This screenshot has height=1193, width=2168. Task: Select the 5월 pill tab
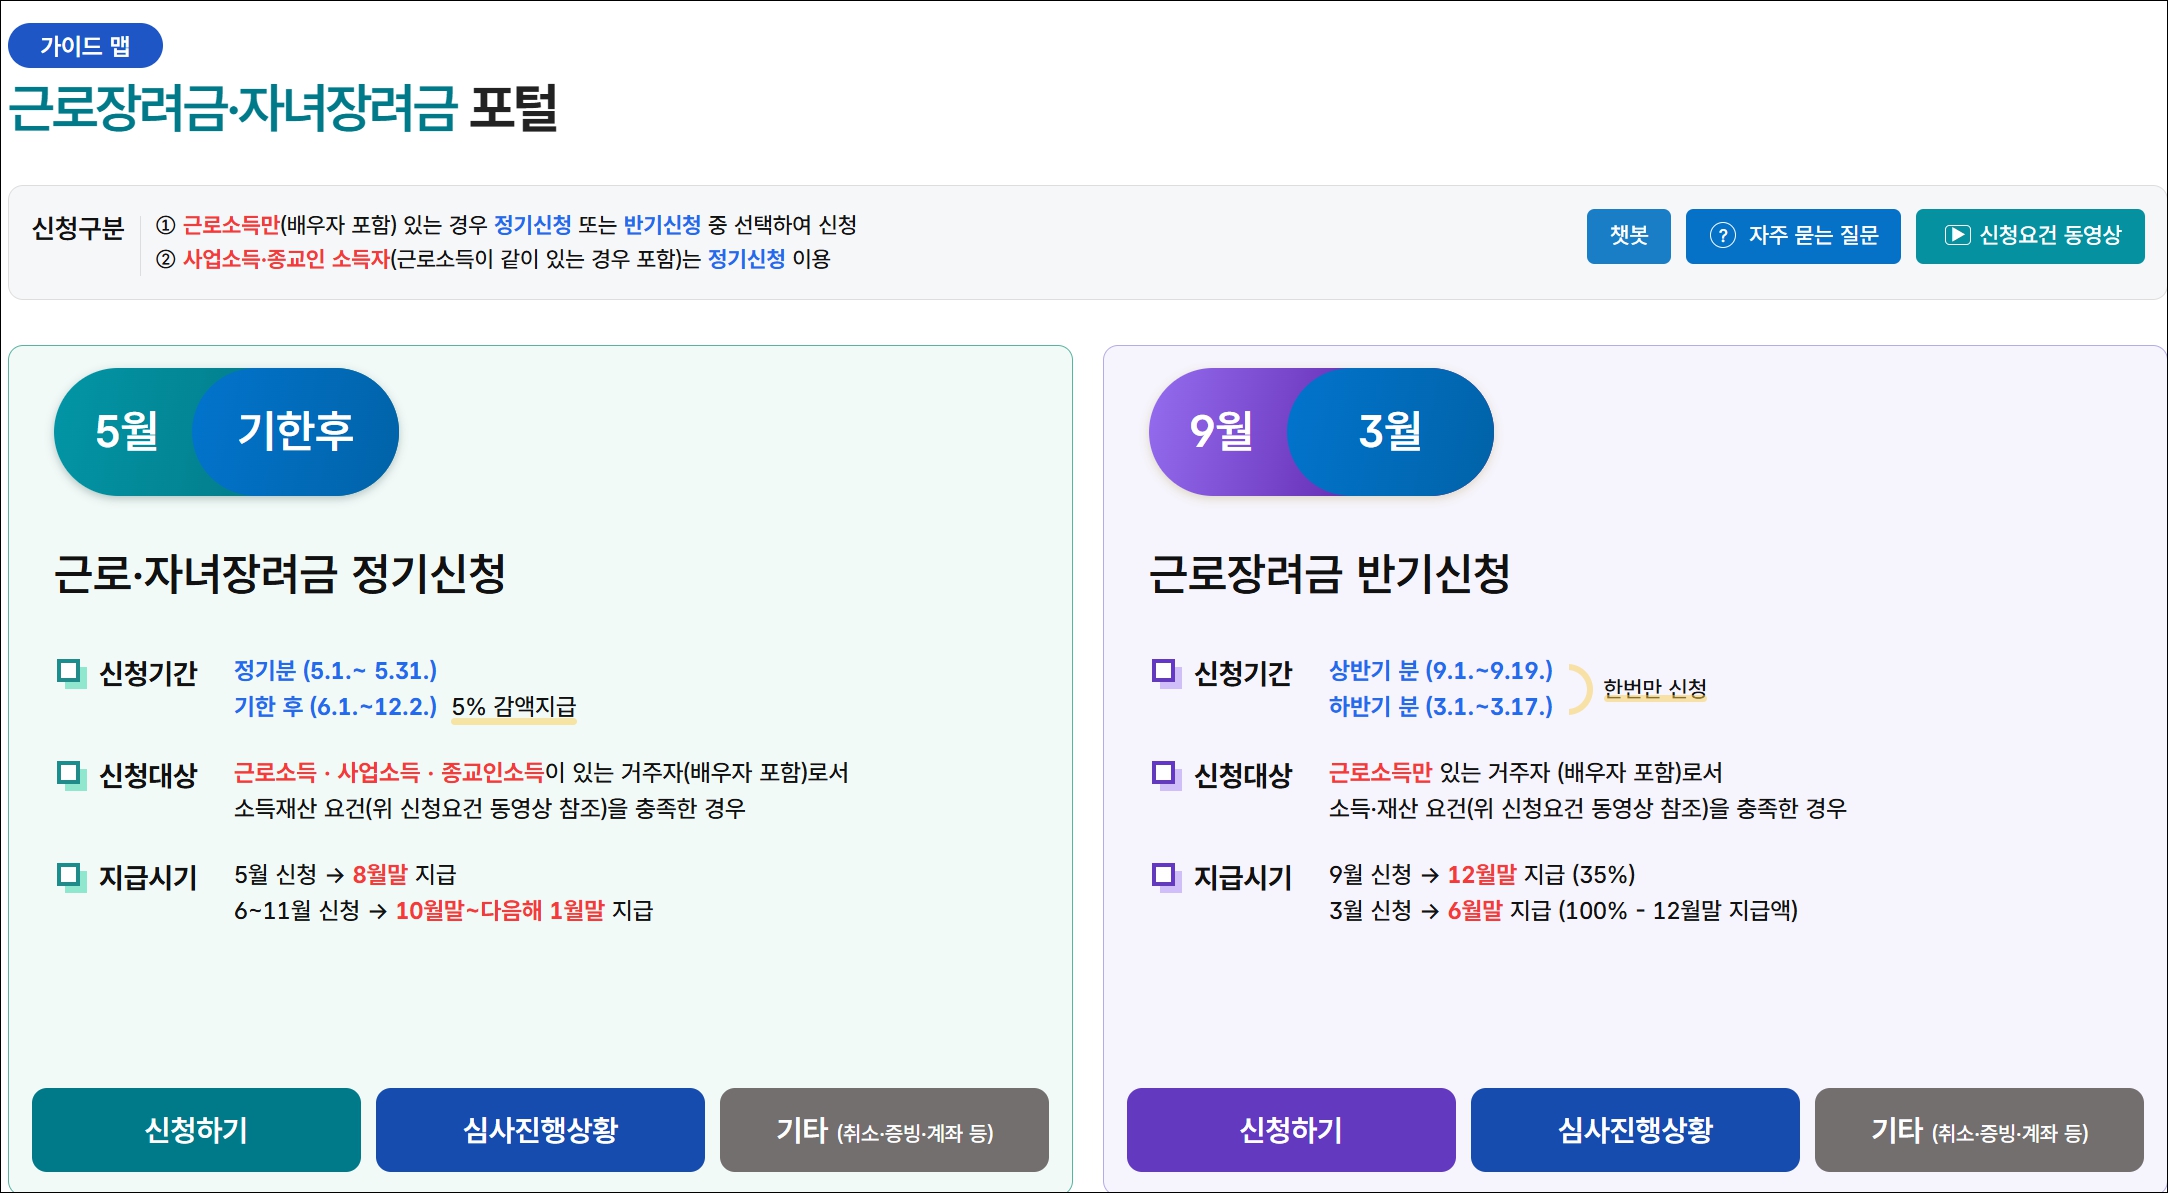(x=126, y=432)
